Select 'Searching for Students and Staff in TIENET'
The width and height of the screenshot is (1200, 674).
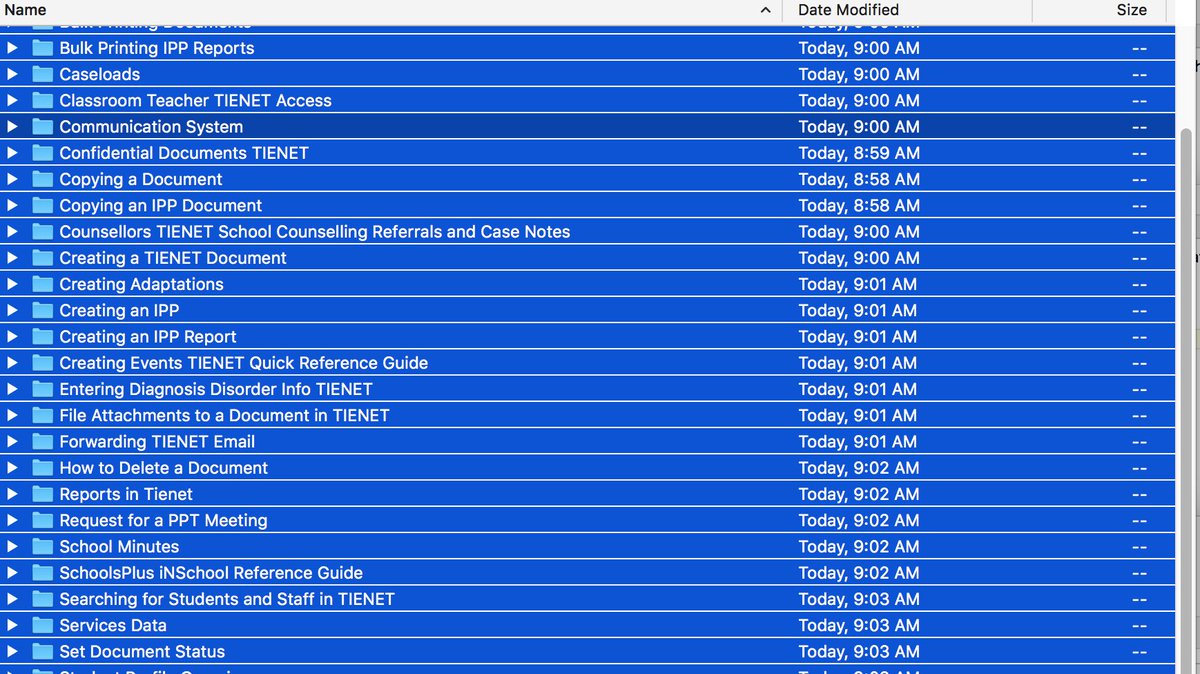[227, 599]
